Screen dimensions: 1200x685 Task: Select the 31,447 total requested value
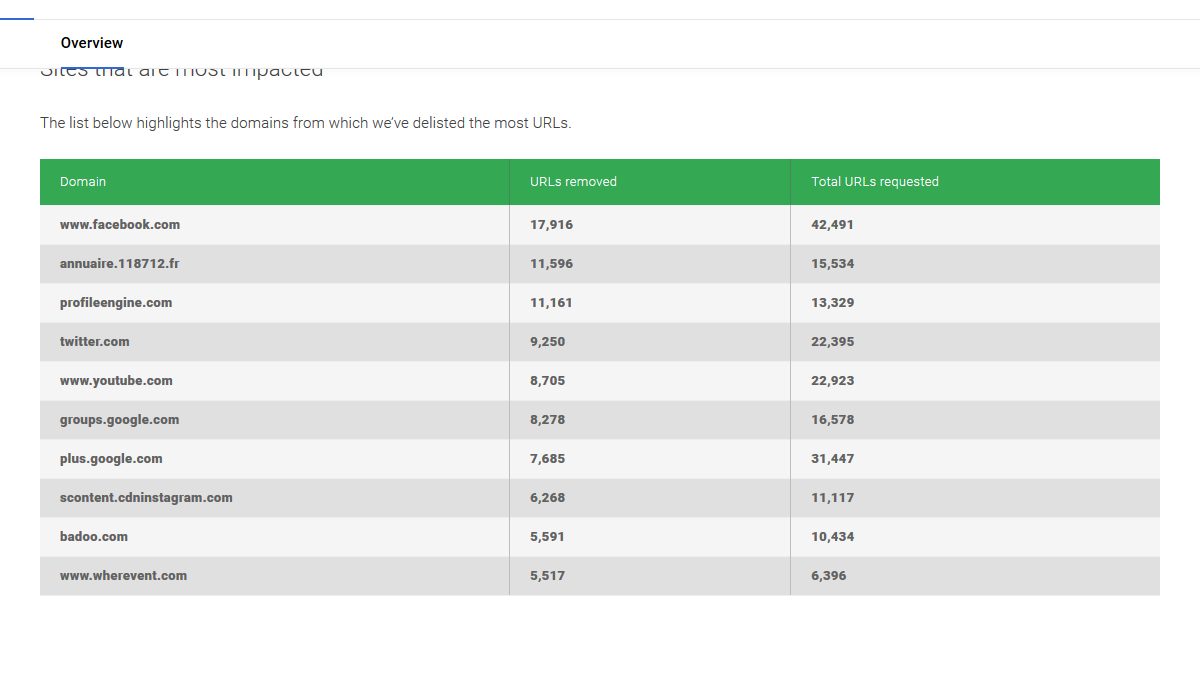point(833,459)
